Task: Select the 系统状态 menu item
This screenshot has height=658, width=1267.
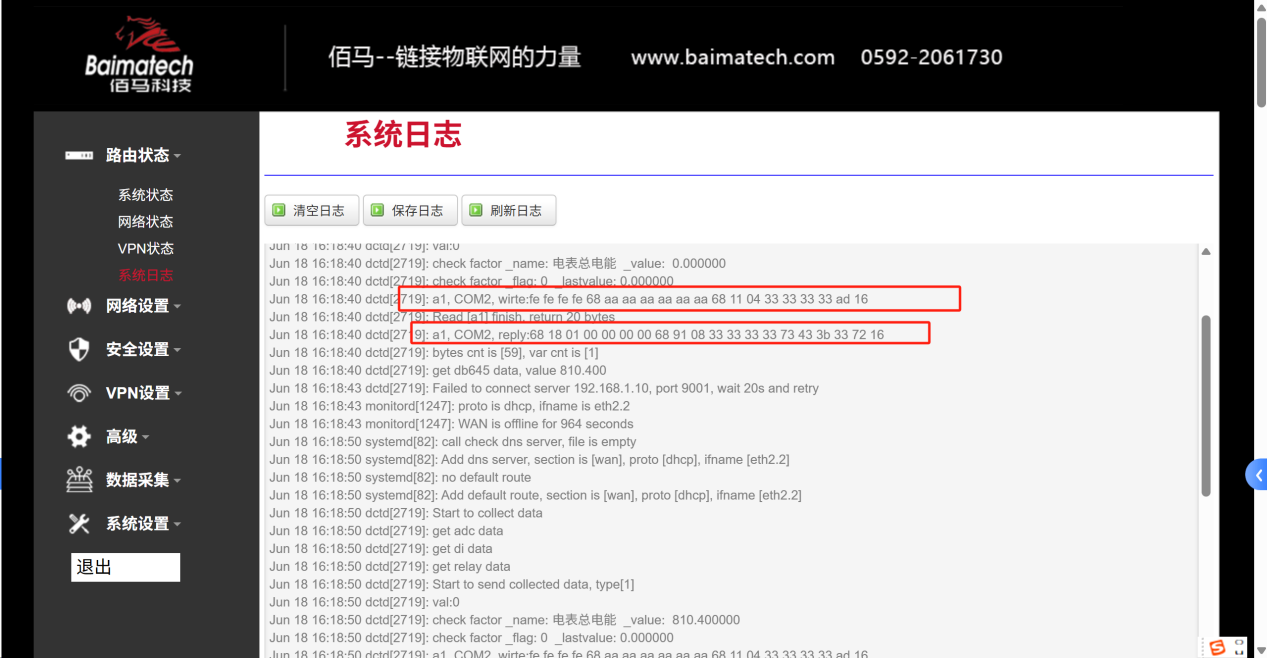Action: coord(145,194)
